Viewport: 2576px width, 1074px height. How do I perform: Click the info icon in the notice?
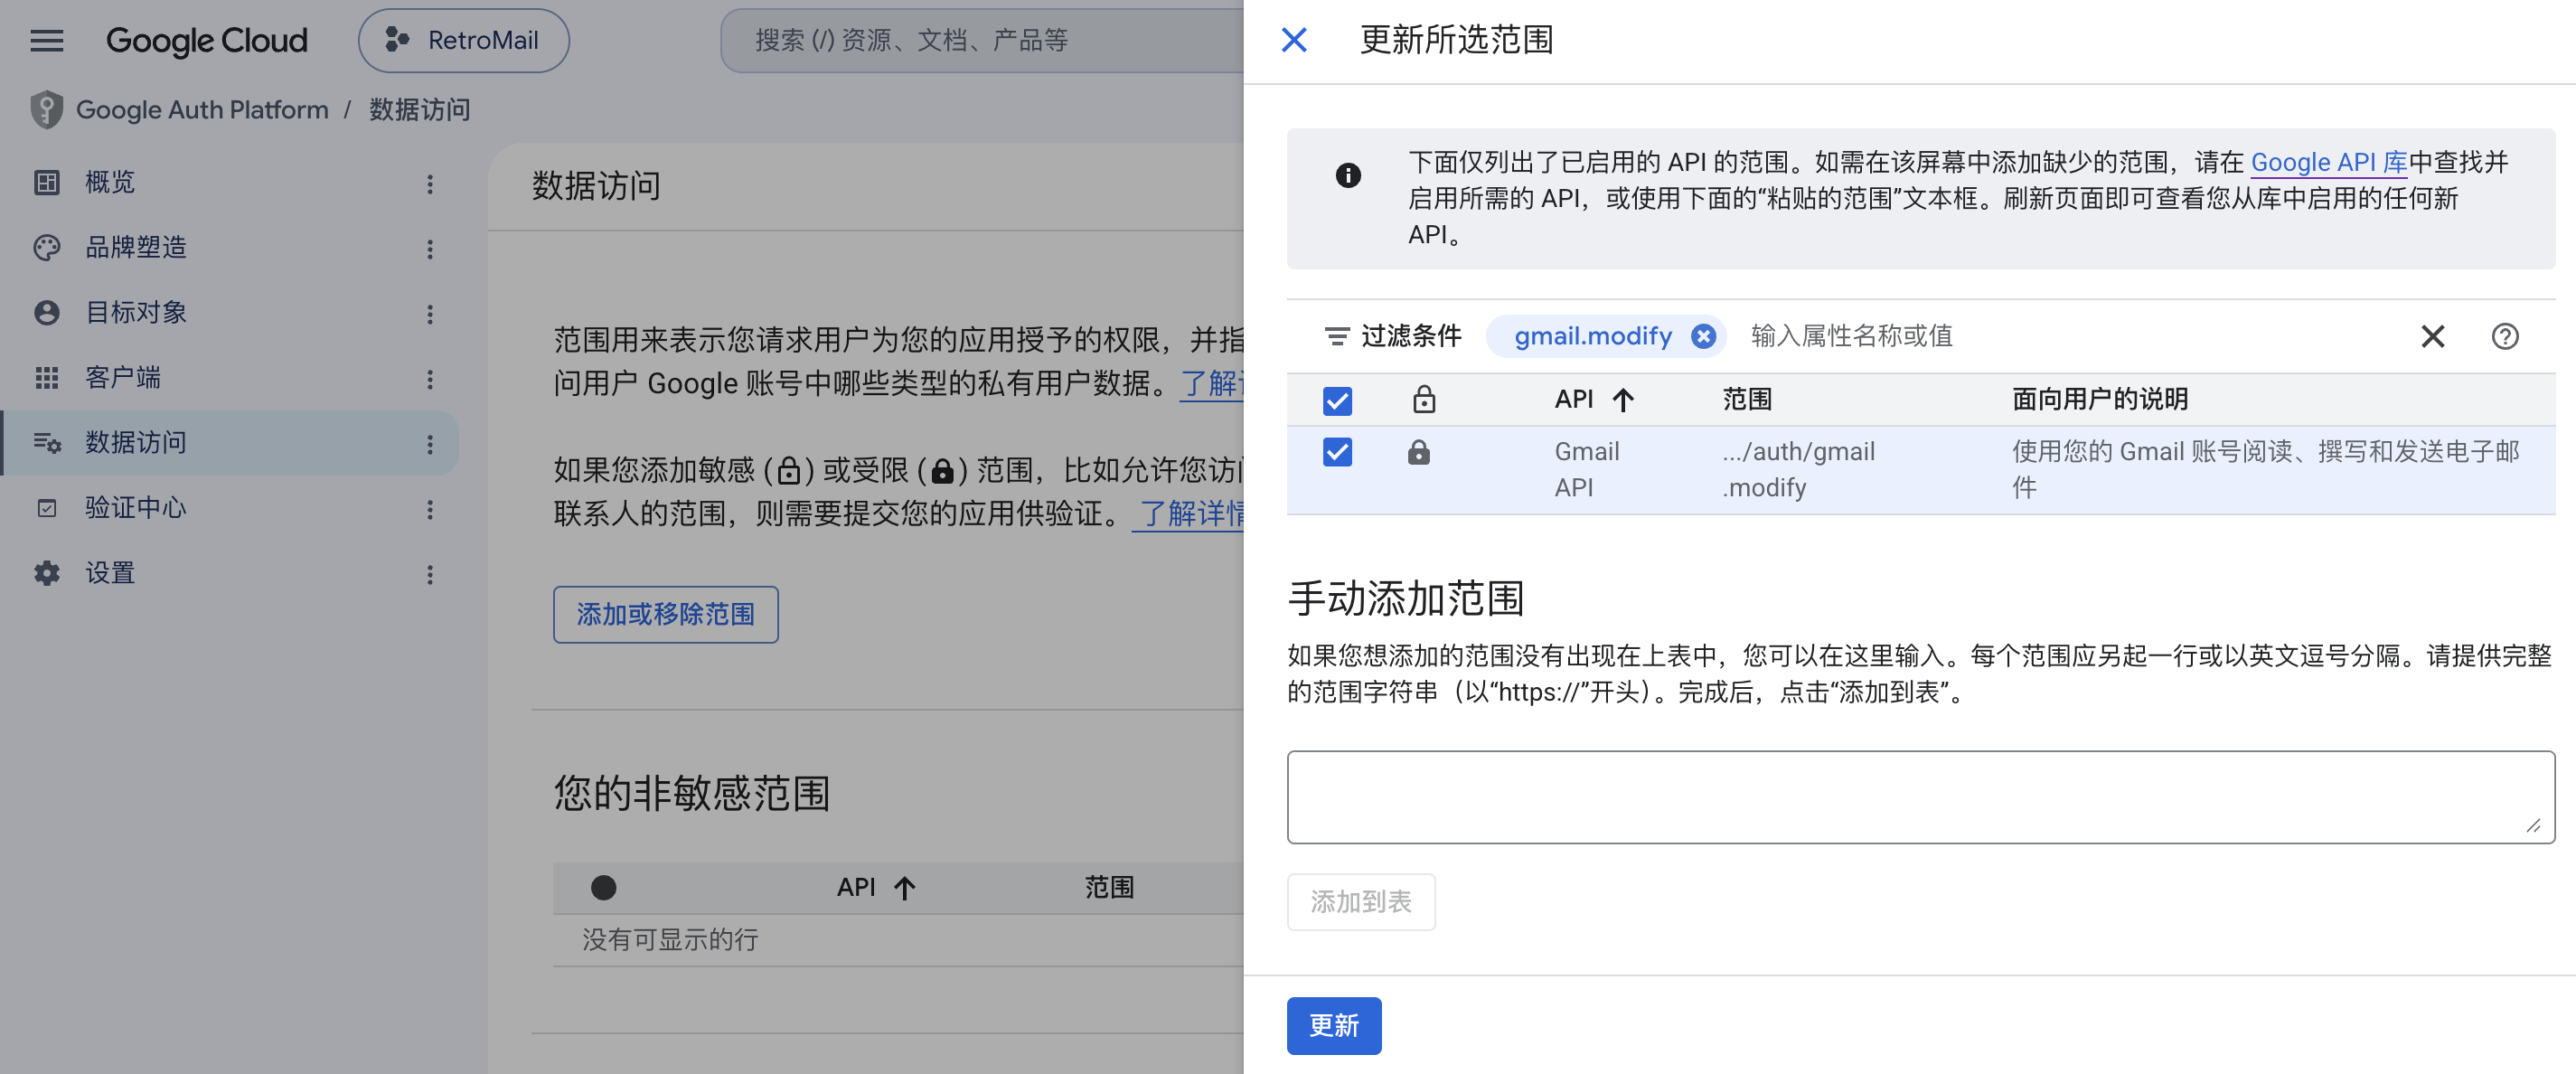tap(1348, 176)
